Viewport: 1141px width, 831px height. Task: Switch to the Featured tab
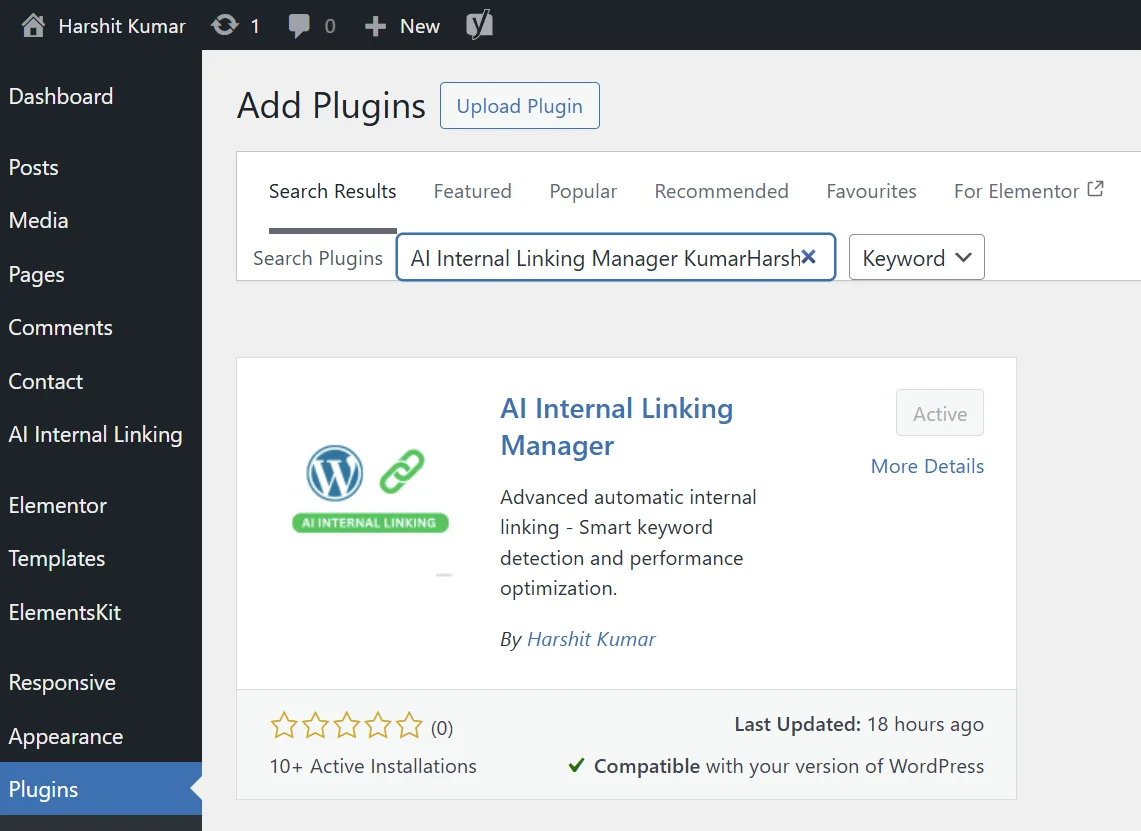click(x=472, y=191)
